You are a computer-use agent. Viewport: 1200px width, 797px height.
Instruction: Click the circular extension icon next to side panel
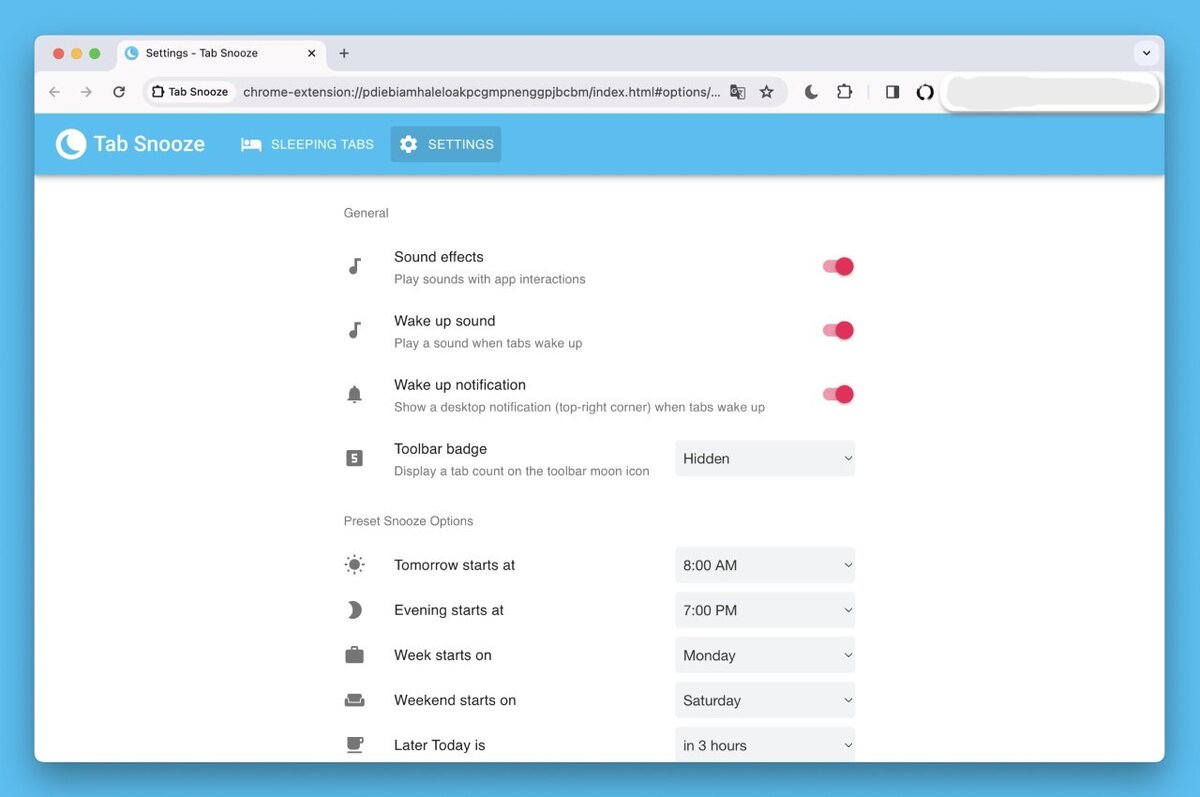925,92
